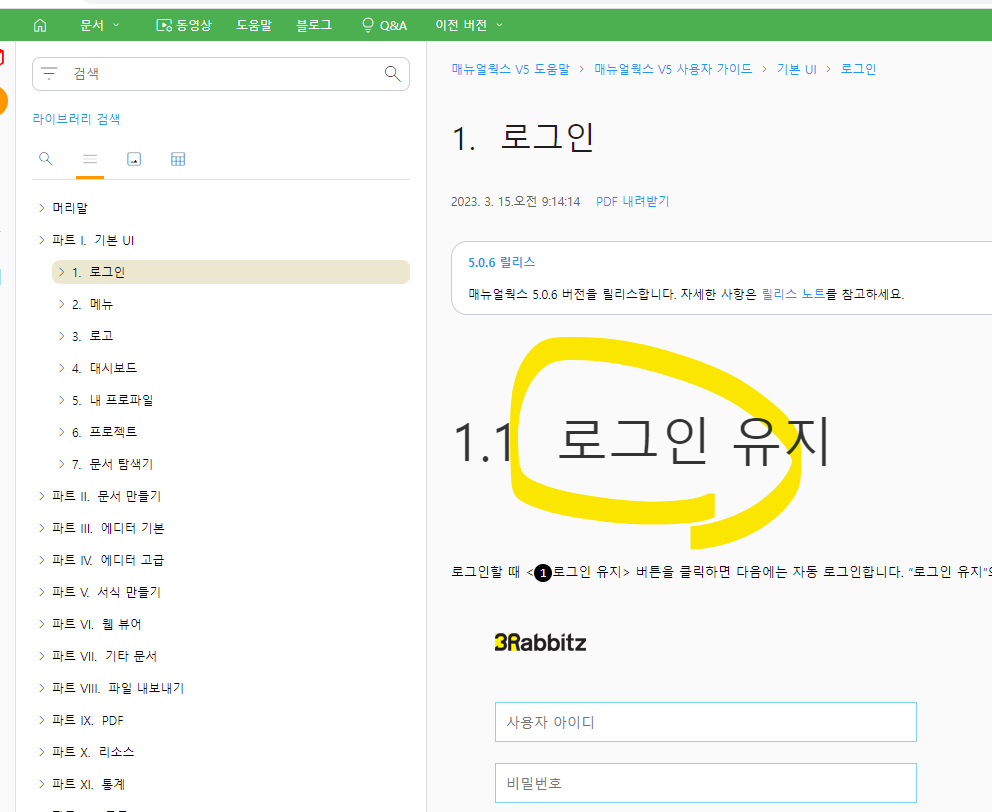Click the 라이브러리 검색 link
Screen dimensions: 992x812
tap(77, 119)
